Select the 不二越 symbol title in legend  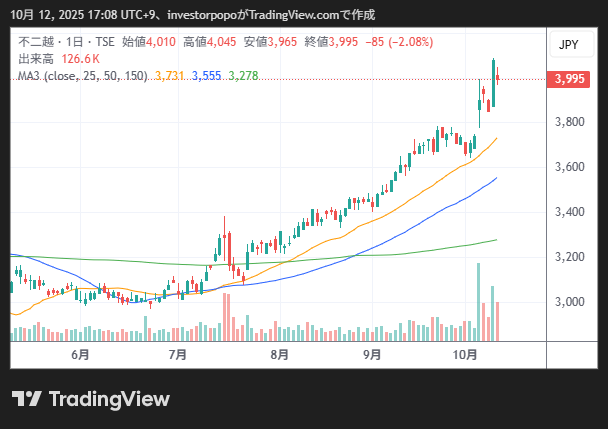(x=35, y=43)
